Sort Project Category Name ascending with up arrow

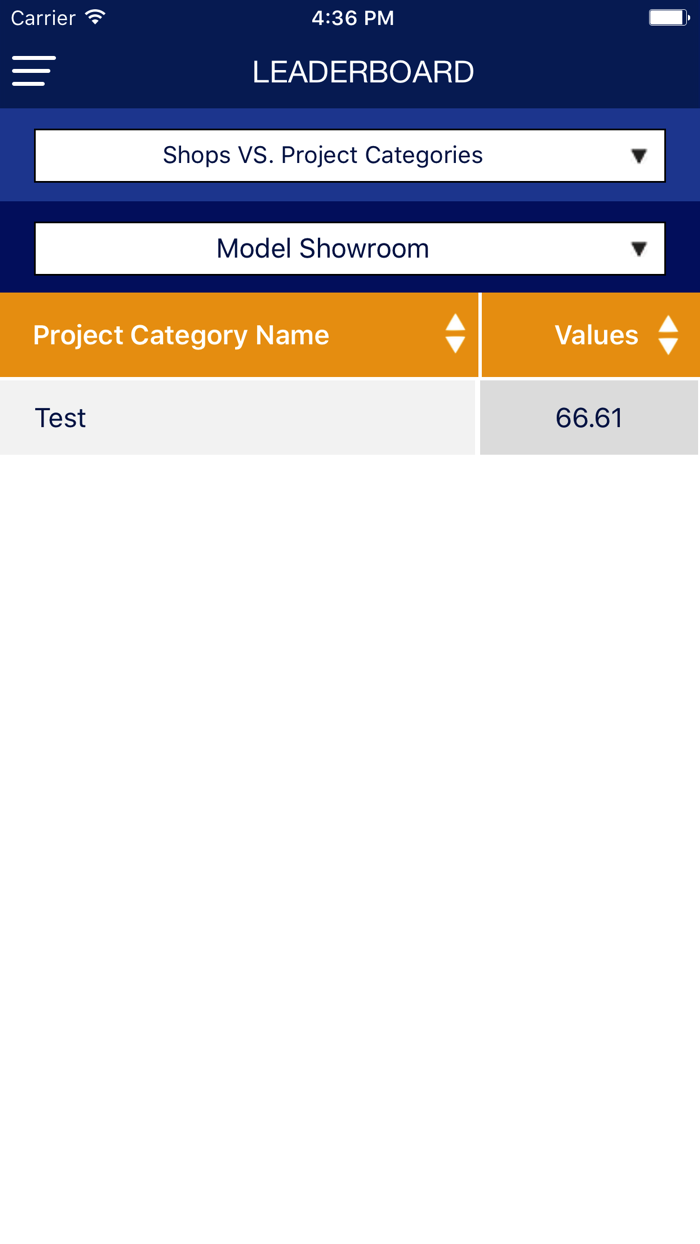tap(455, 323)
